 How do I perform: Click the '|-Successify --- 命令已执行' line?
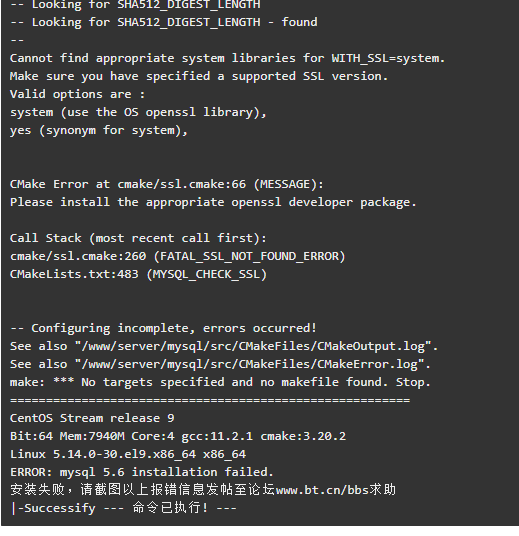tap(123, 508)
